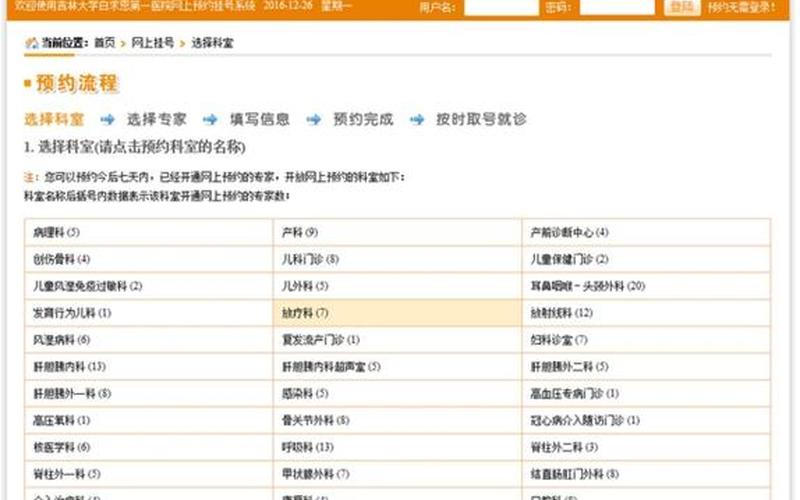Click the 预约无需登录 notice text
This screenshot has height=500, width=800.
[x=742, y=7]
